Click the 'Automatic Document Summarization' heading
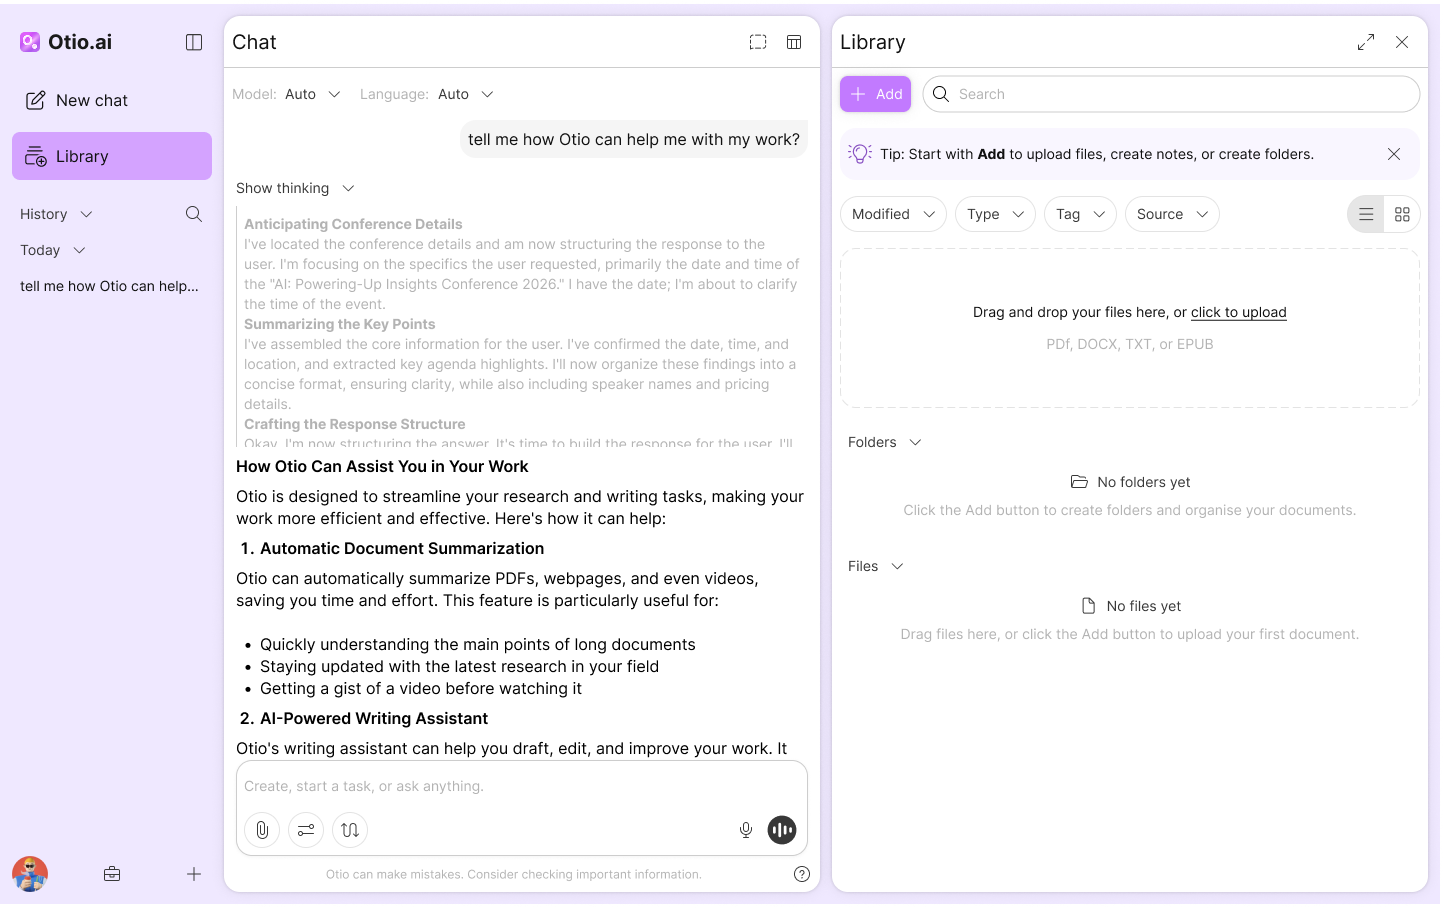This screenshot has width=1444, height=908. coord(402,548)
